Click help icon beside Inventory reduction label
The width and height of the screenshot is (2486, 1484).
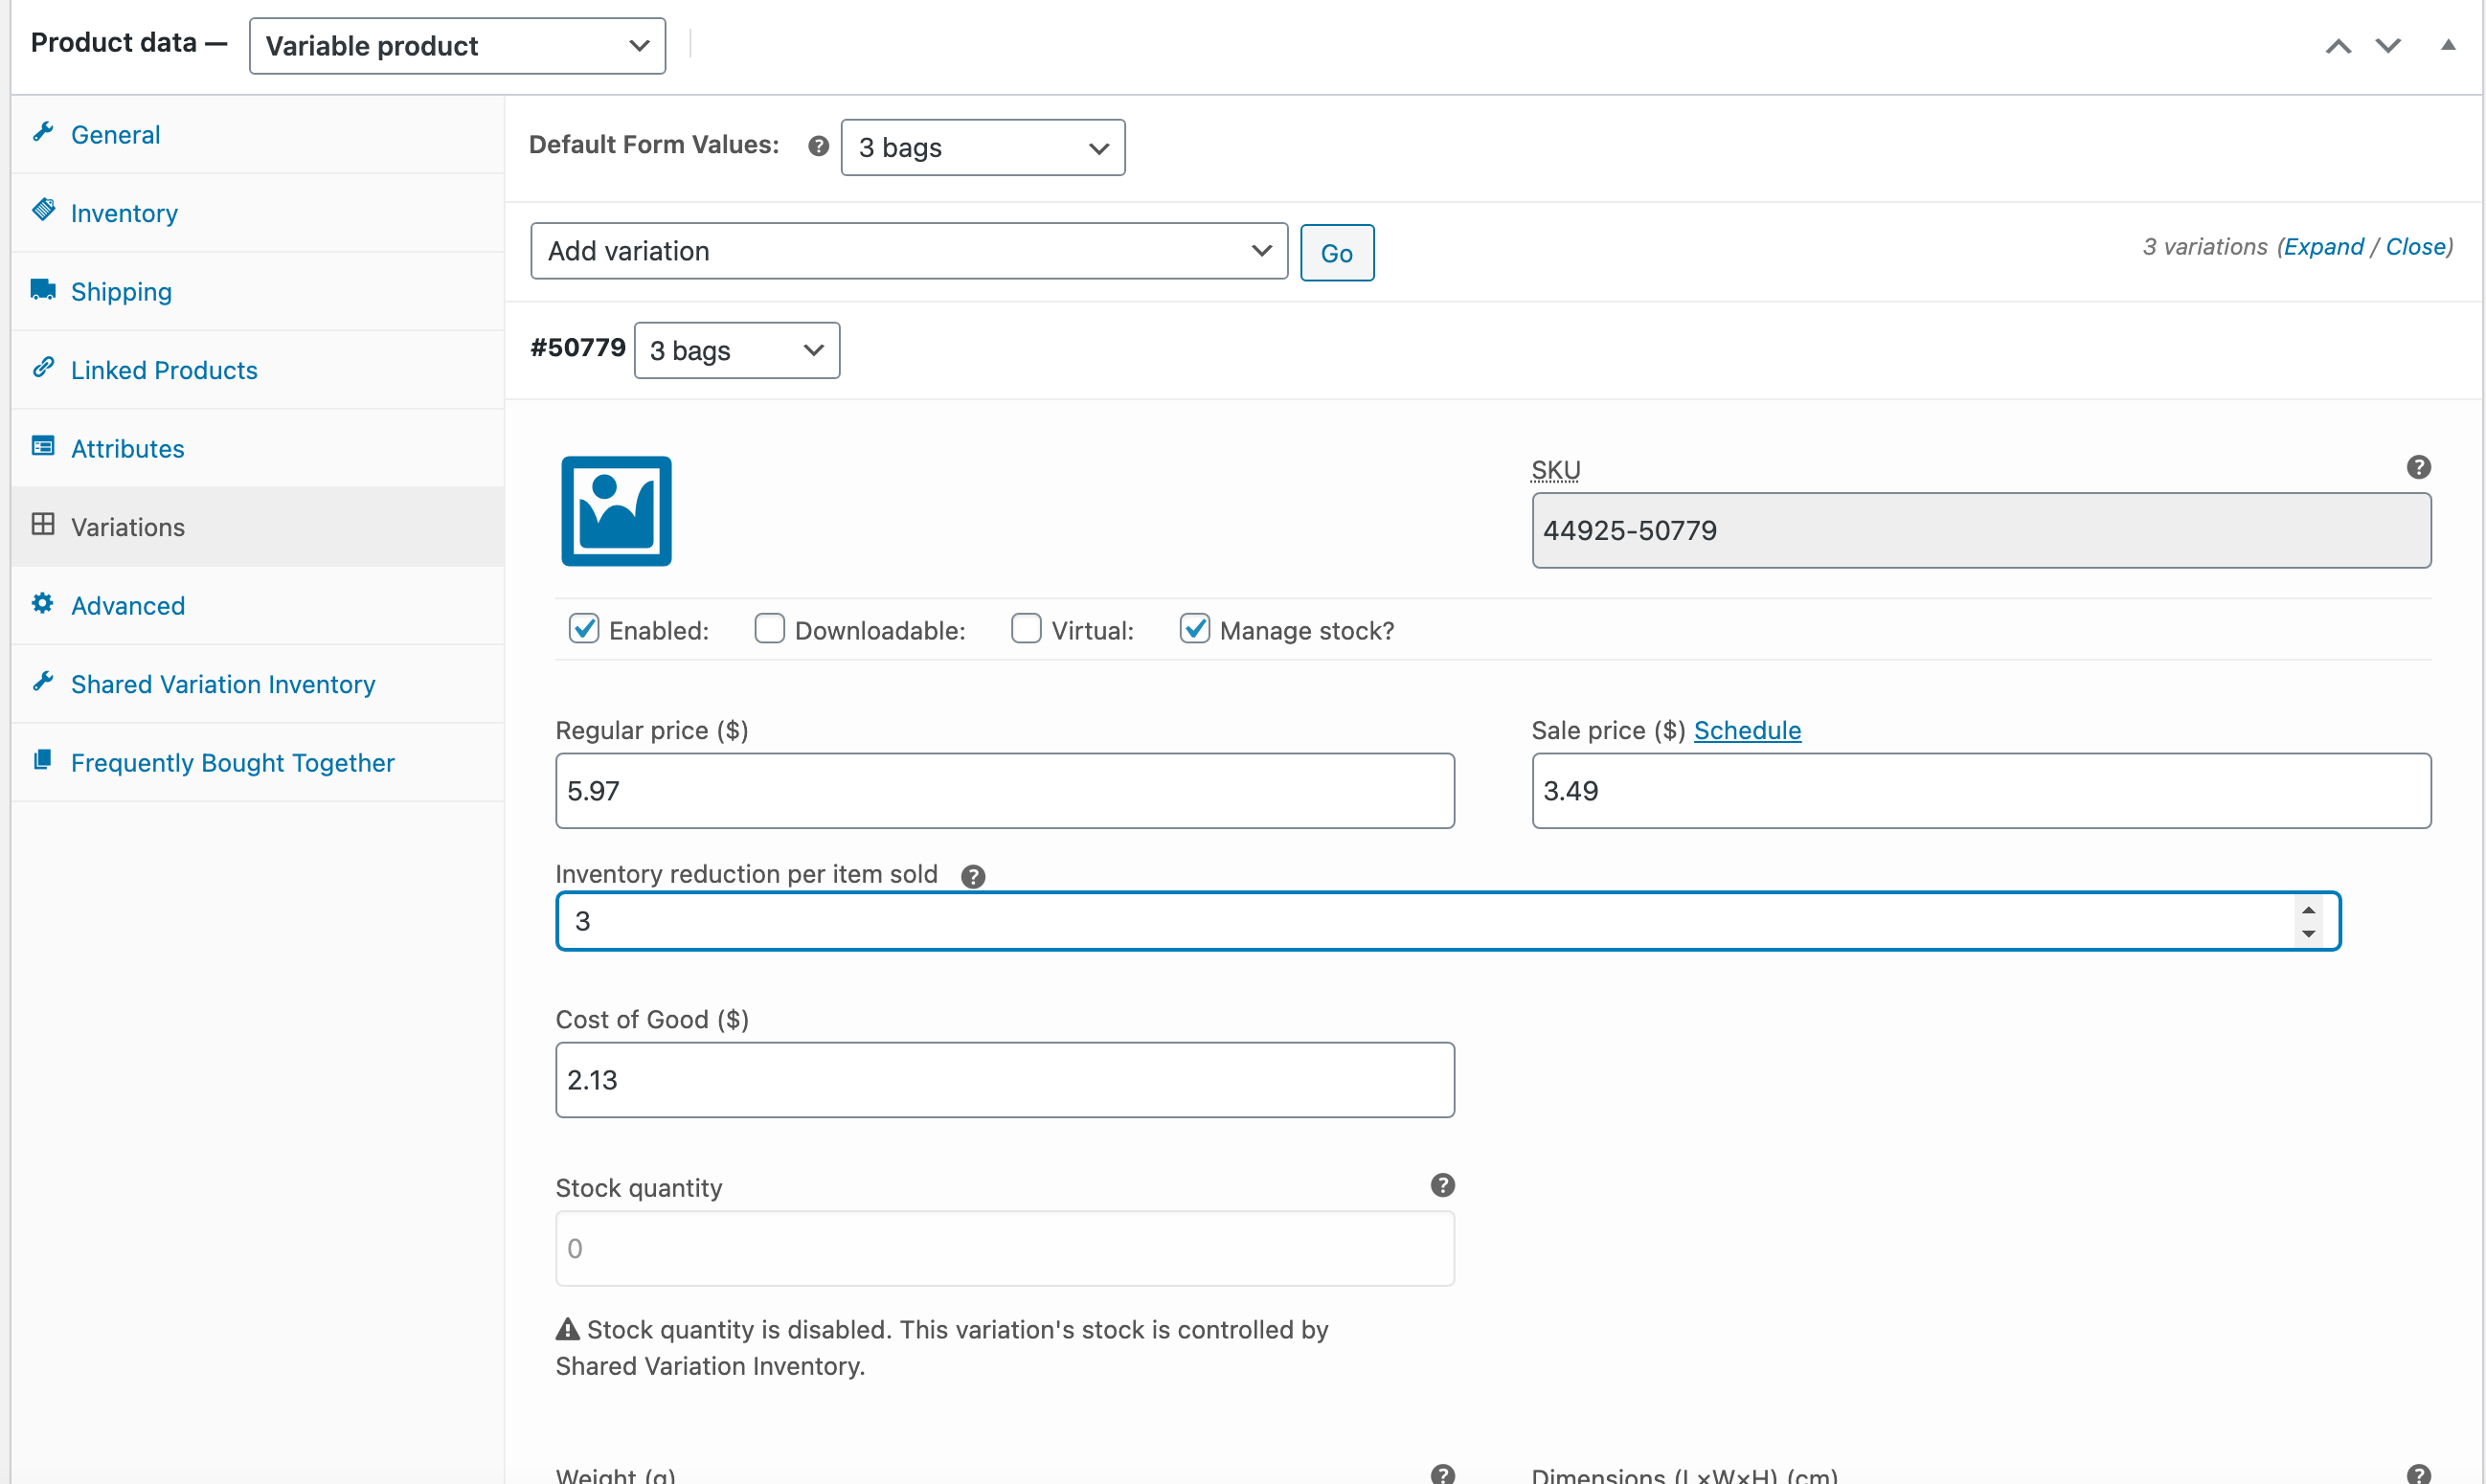pyautogui.click(x=972, y=876)
